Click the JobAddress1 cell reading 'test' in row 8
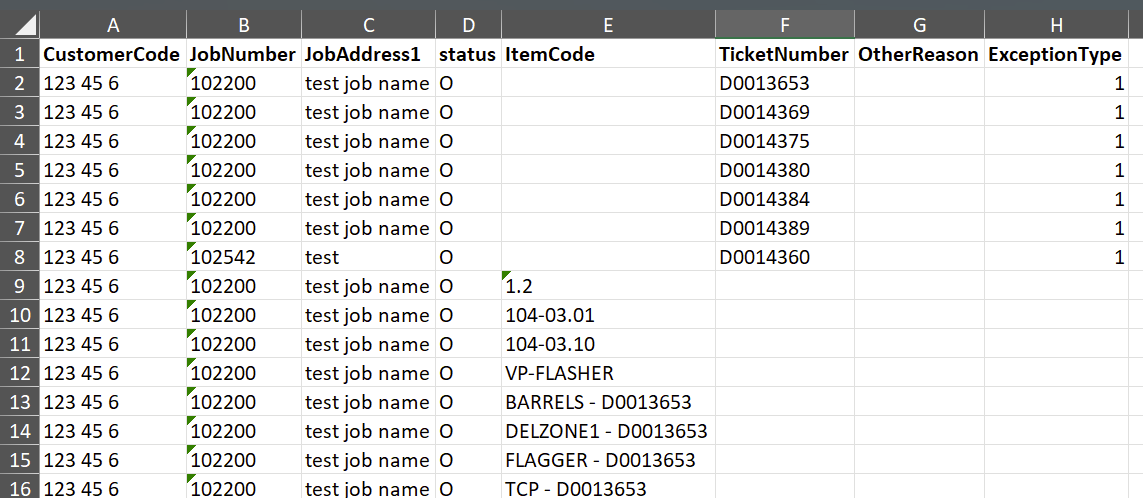The width and height of the screenshot is (1143, 498). [369, 257]
